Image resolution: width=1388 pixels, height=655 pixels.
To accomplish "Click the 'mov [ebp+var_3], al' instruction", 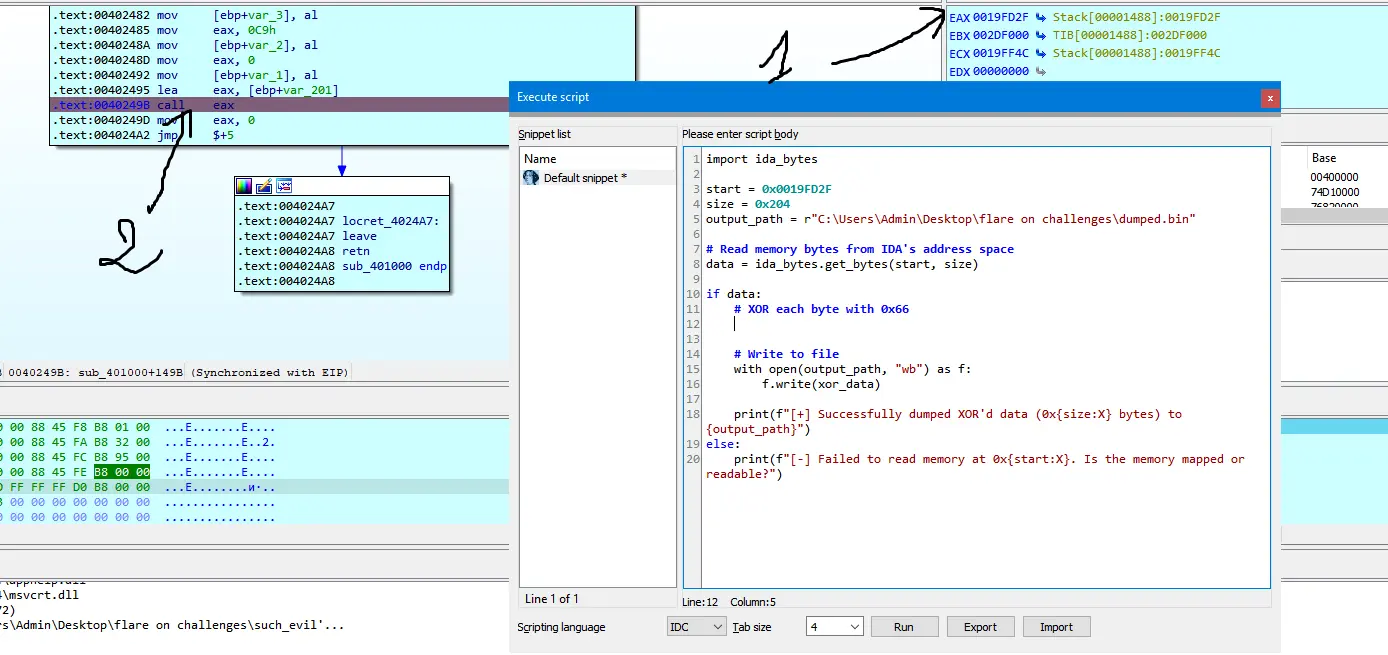I will pos(237,15).
